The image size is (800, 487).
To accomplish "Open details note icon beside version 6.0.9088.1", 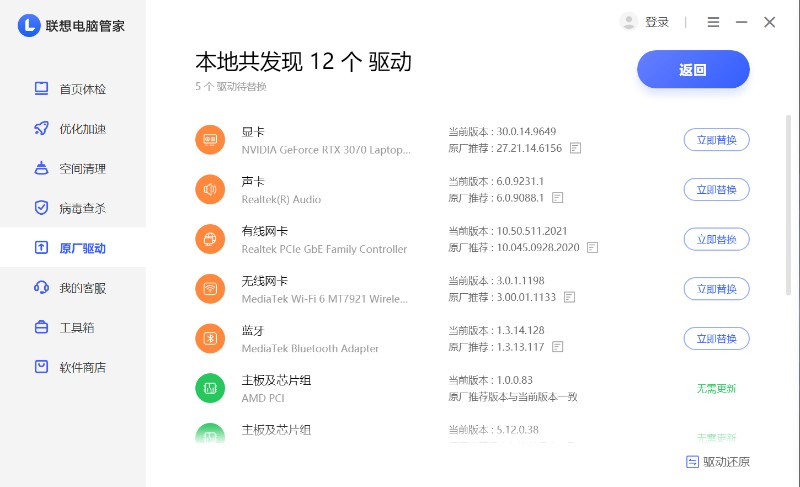I will click(557, 198).
